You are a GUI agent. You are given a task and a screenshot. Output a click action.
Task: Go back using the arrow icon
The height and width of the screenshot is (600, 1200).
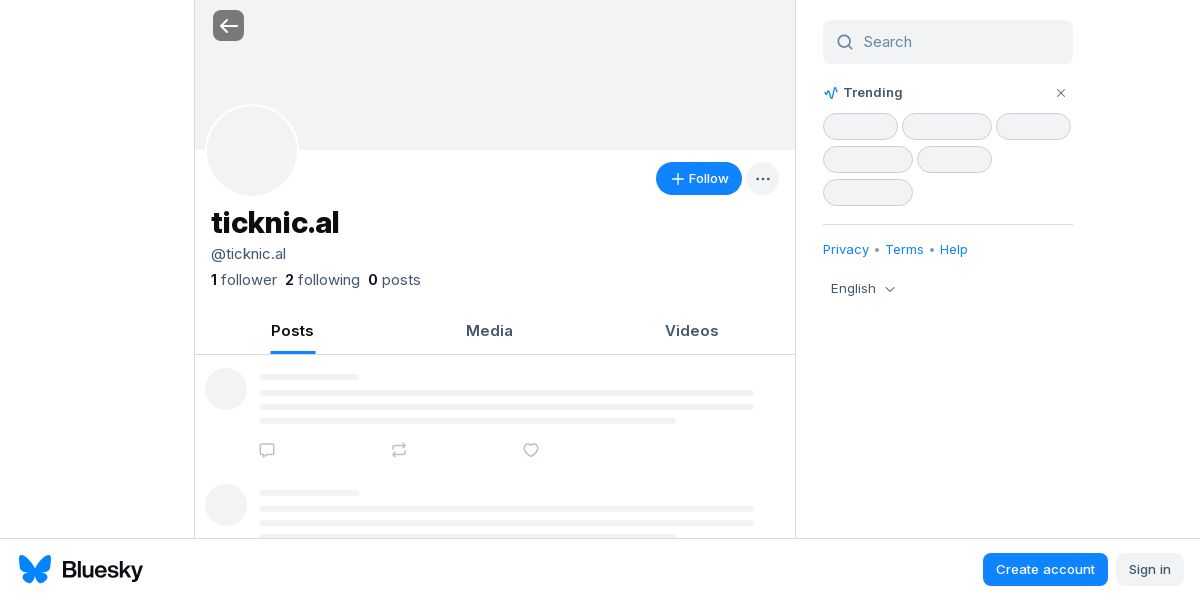click(228, 25)
